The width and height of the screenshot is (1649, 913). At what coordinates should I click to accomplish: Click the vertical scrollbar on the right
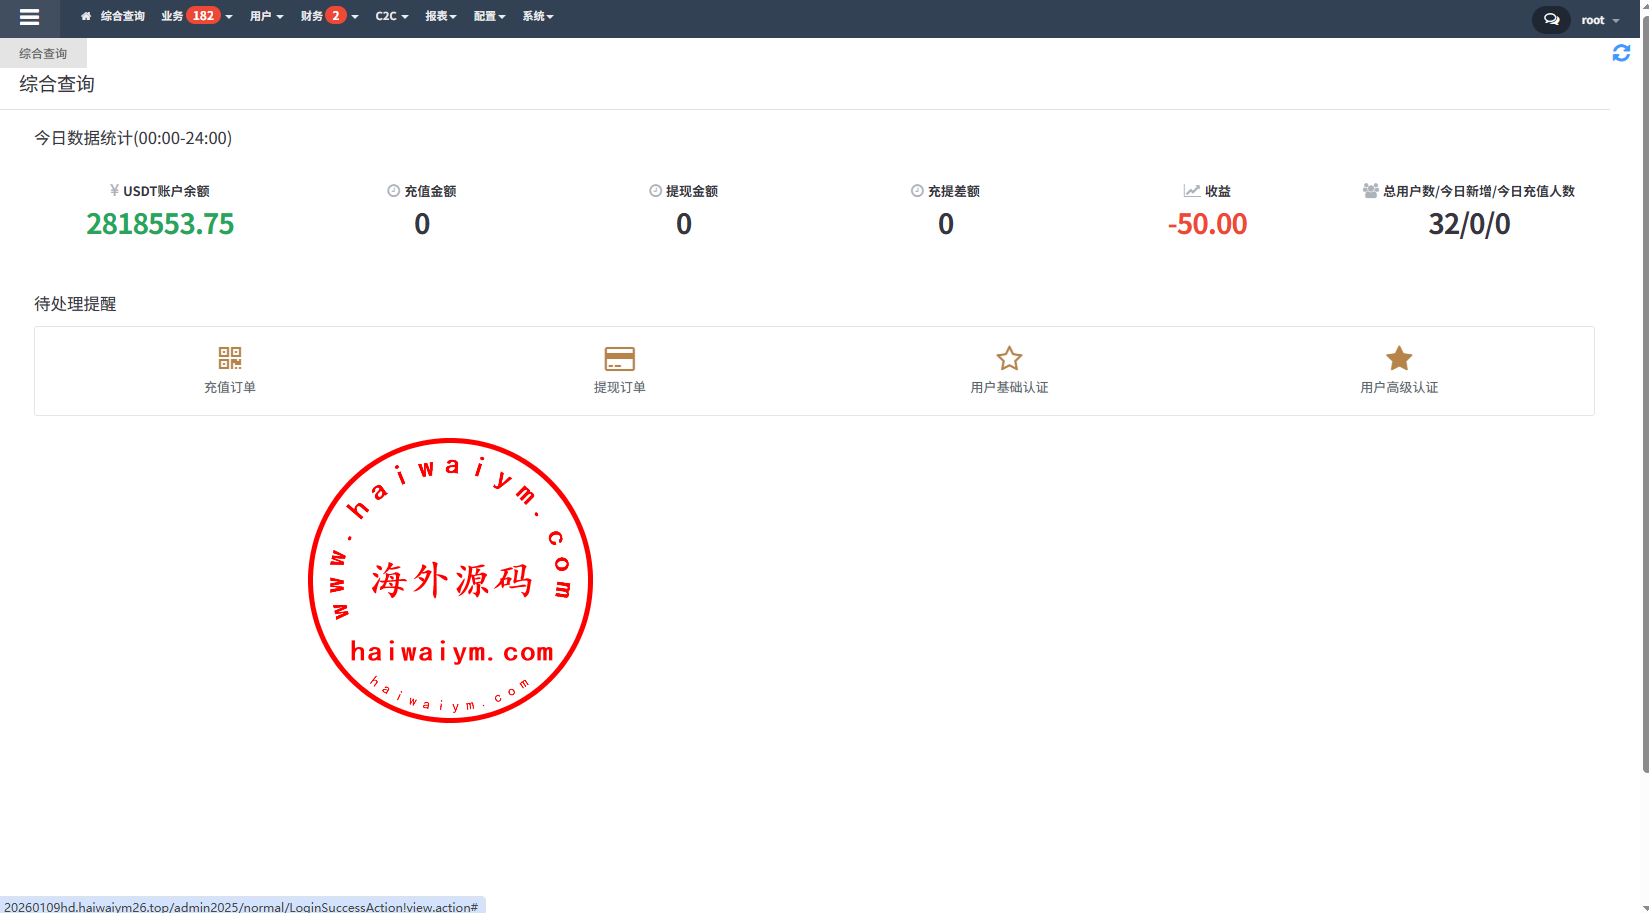click(1645, 400)
